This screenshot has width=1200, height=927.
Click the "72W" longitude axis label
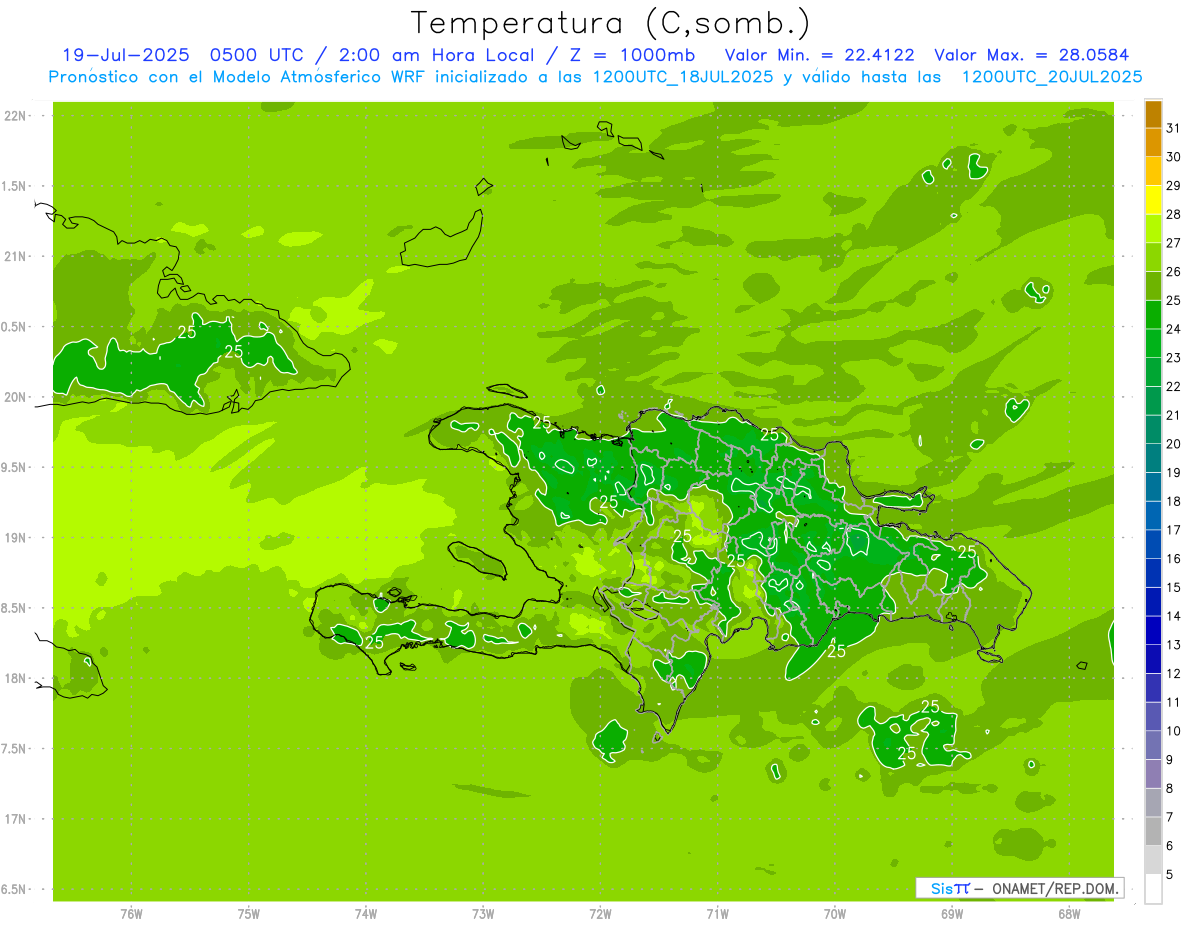tap(600, 914)
